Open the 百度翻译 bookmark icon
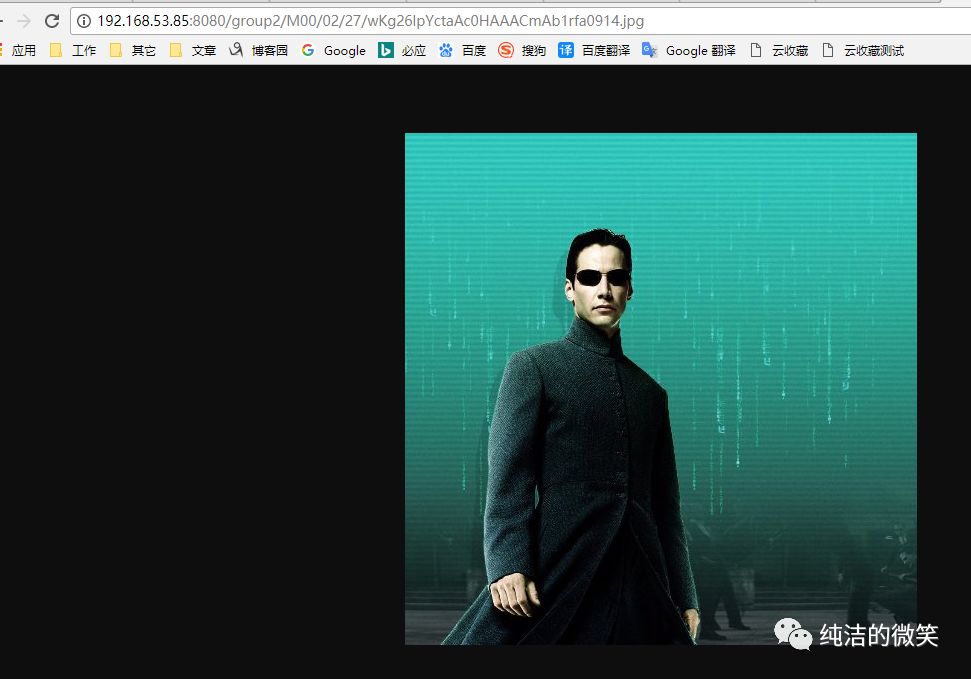Screen dimensions: 971x679 click(x=565, y=50)
